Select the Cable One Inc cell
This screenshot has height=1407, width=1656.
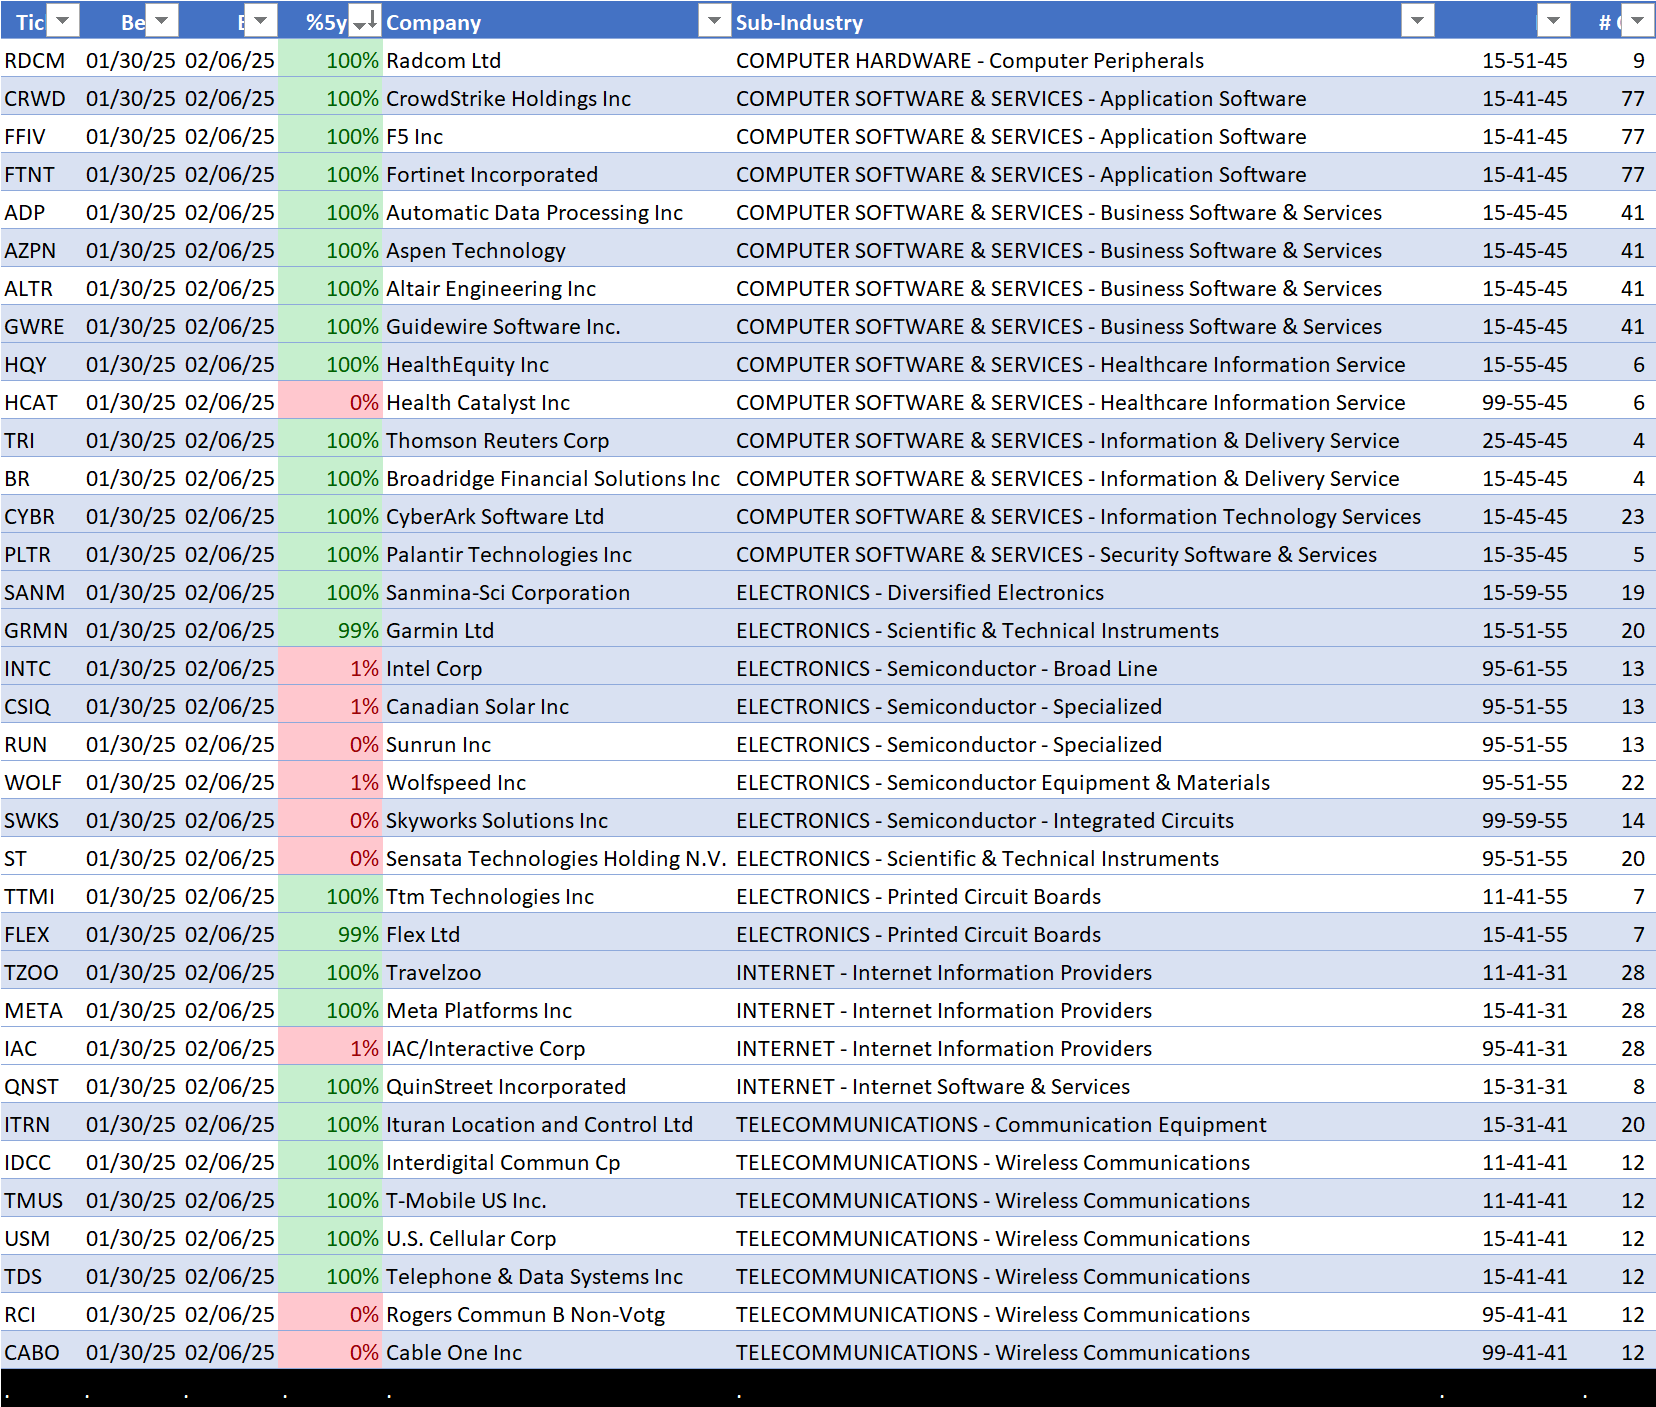coord(557,1352)
